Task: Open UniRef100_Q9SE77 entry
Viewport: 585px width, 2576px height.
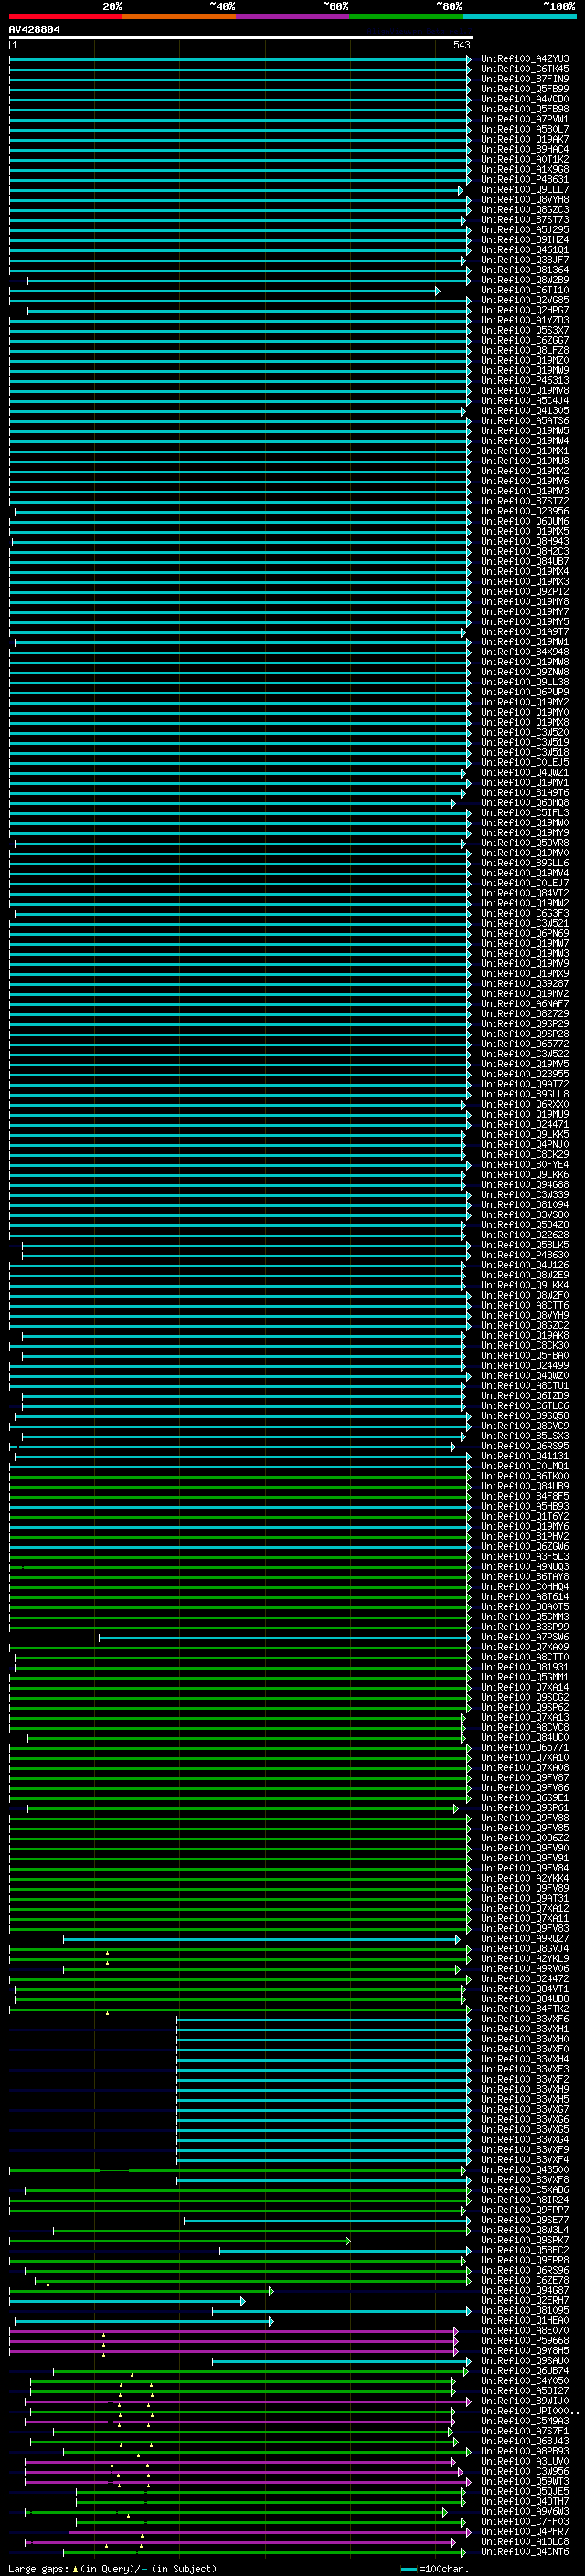Action: [525, 2220]
